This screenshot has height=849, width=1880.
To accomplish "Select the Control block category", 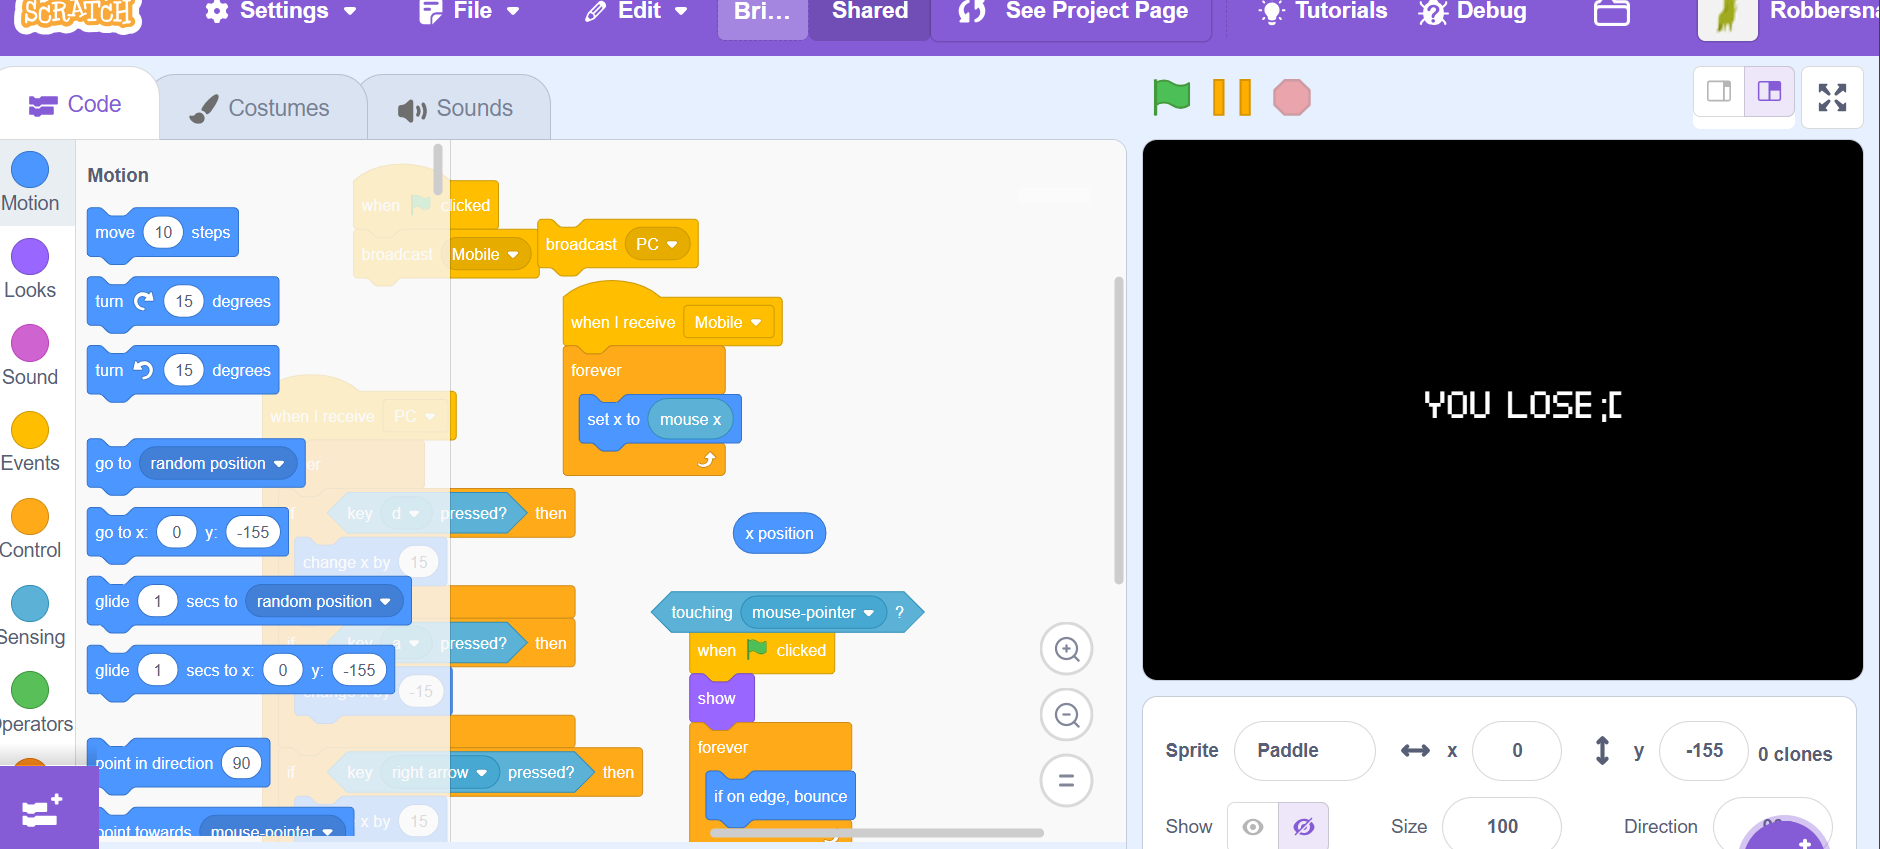I will click(30, 530).
